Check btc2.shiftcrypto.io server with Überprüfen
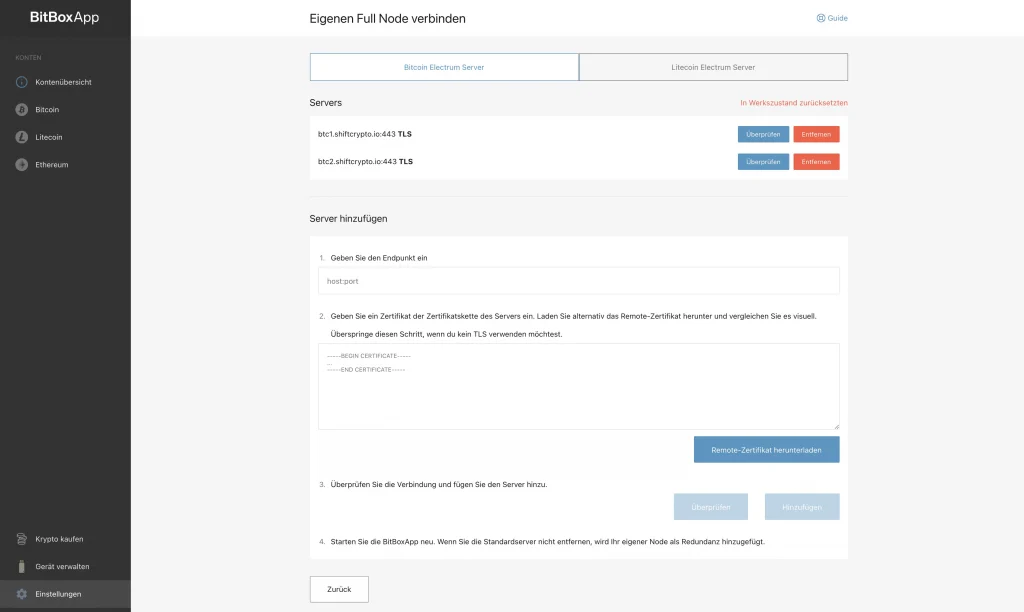Screen dimensions: 1024x612 [763, 161]
